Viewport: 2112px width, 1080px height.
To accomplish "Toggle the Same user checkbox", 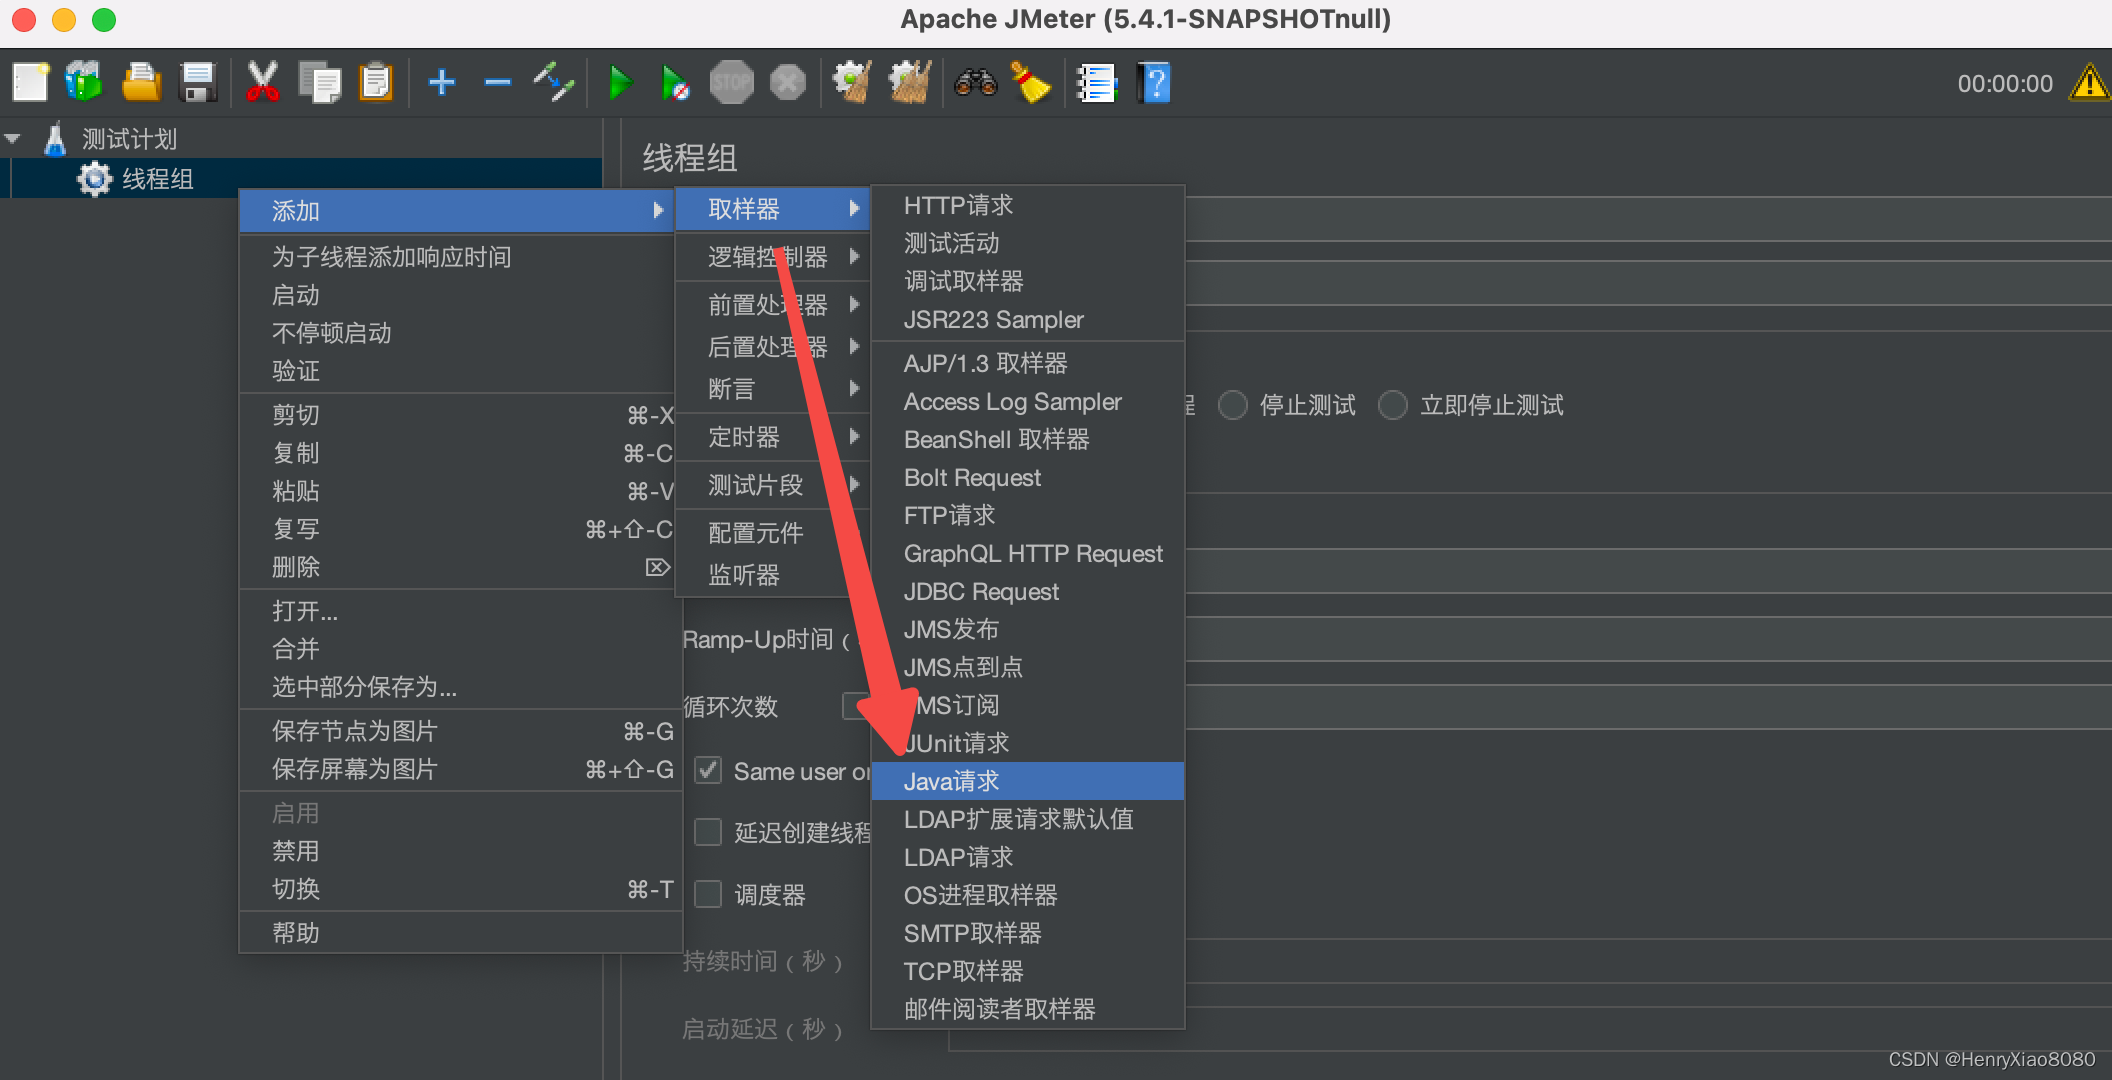I will click(x=708, y=771).
